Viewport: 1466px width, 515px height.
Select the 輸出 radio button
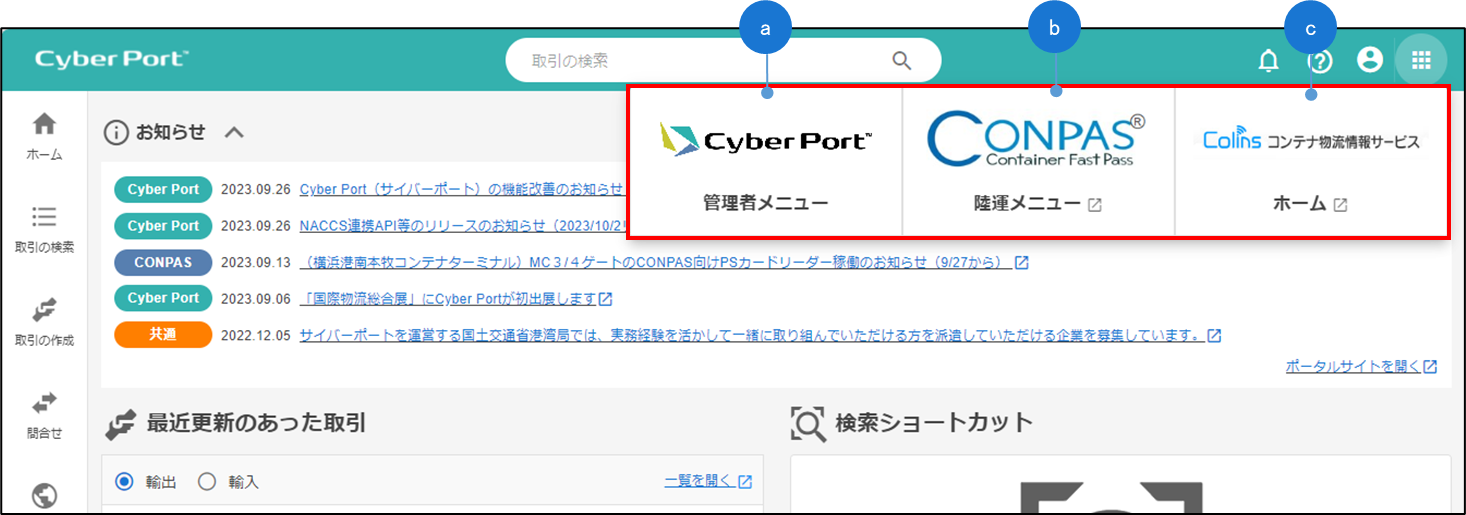(124, 482)
